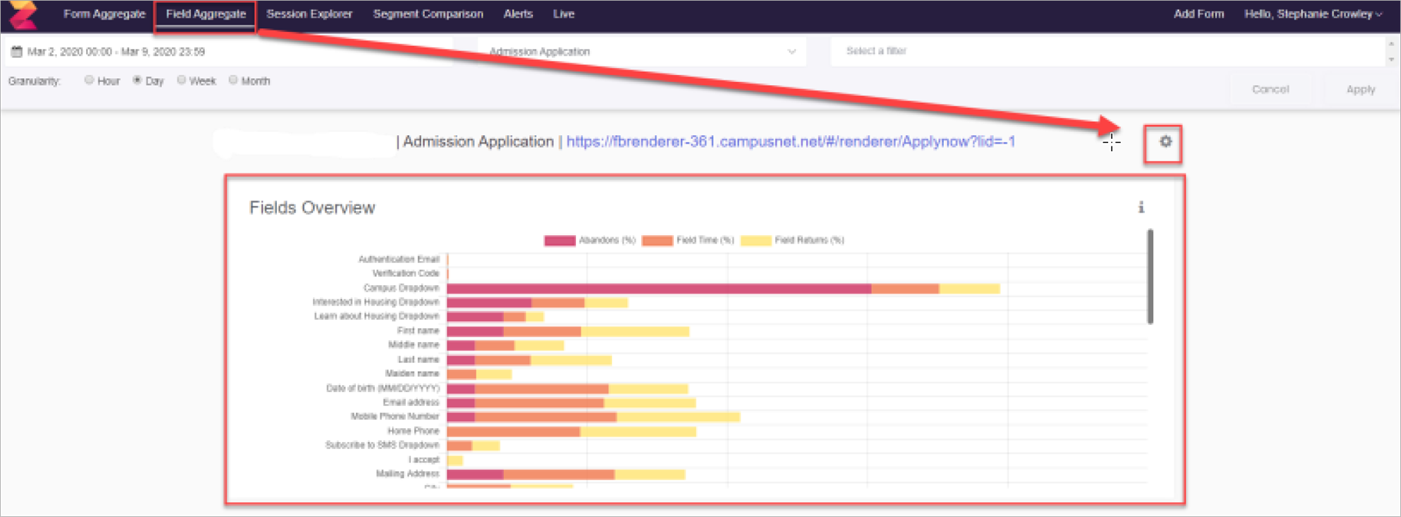Click the chart's vertical scrollbar
The width and height of the screenshot is (1401, 517).
pos(1150,276)
